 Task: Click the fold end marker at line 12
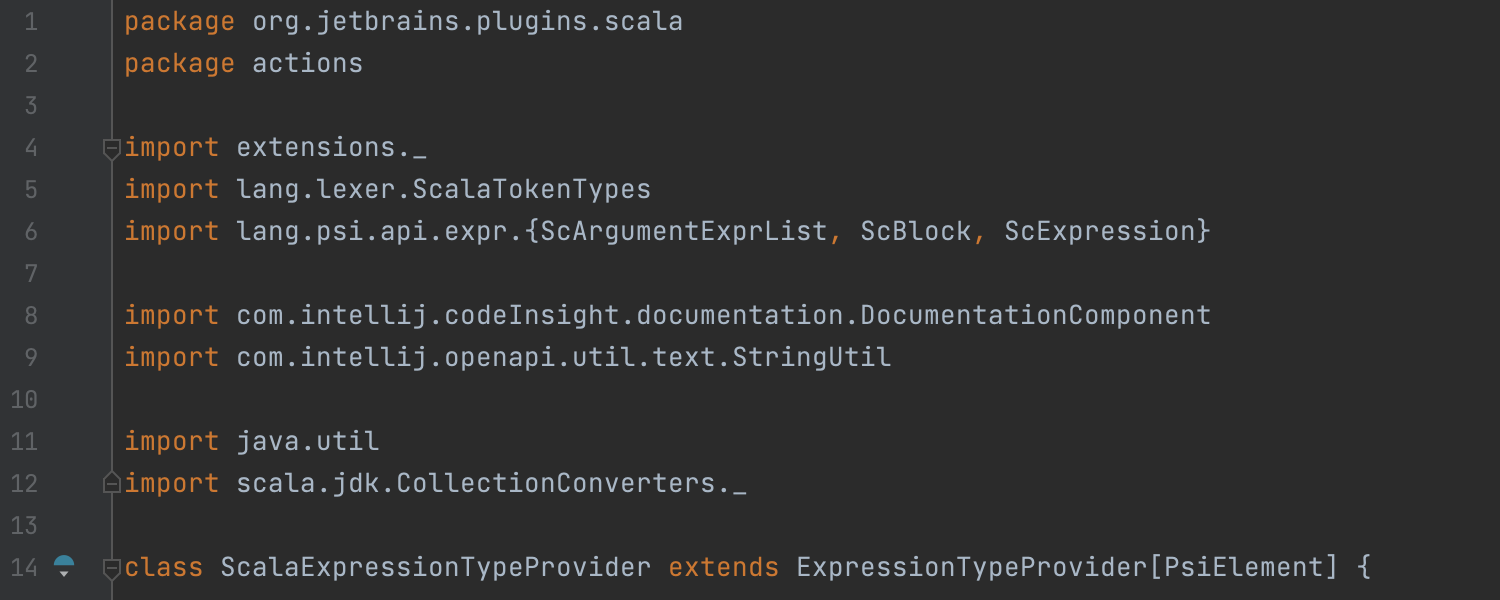(x=112, y=483)
